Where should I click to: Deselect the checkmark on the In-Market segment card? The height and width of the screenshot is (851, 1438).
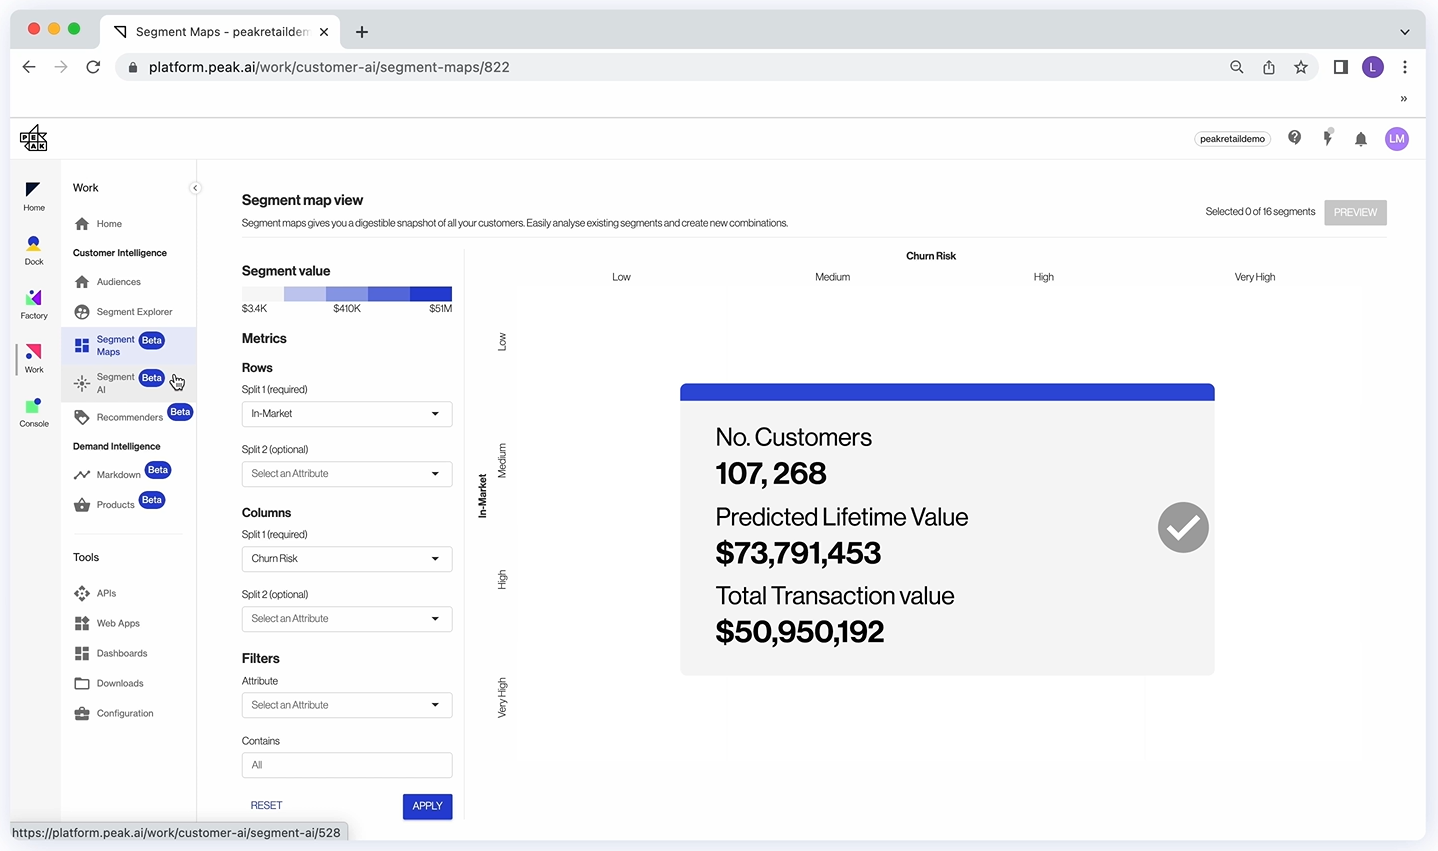(x=1182, y=527)
